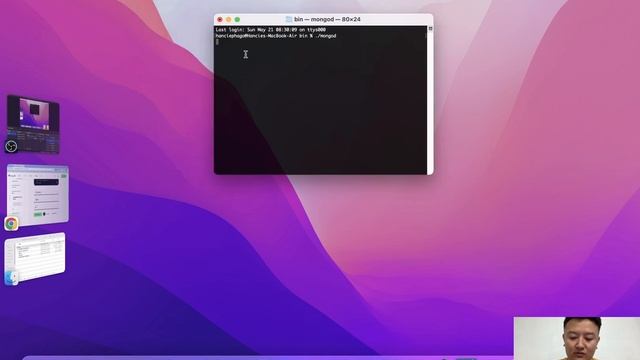Click the OBS app icon in Stage Manager
Image resolution: width=640 pixels, height=360 pixels.
point(11,146)
